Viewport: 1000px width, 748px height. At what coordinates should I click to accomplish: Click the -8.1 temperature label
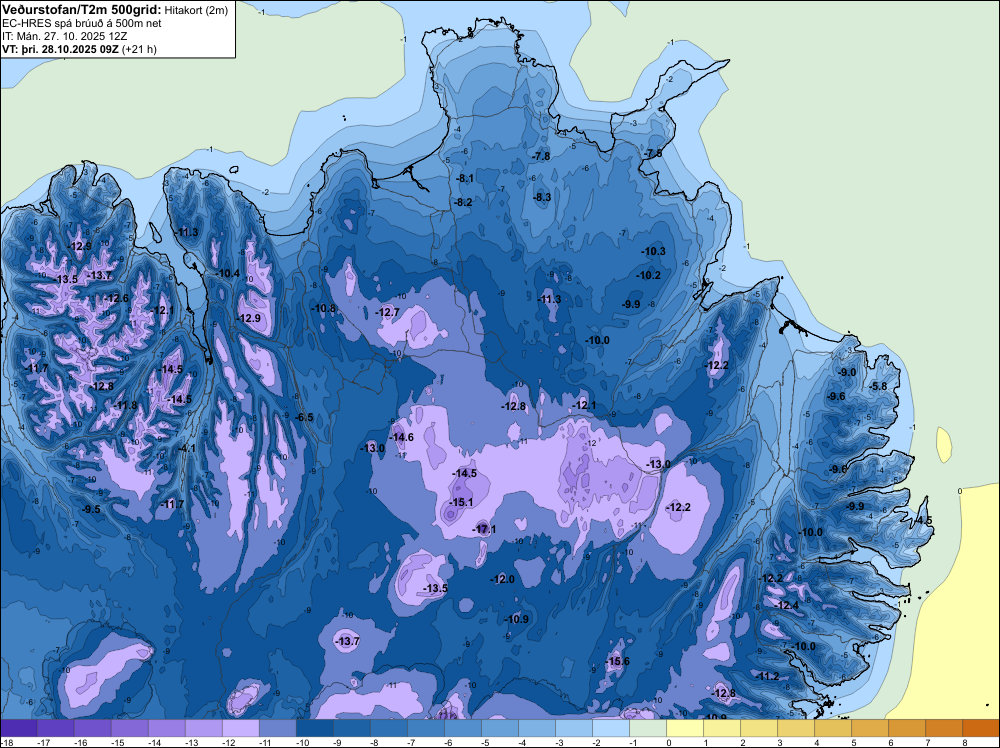[x=465, y=179]
